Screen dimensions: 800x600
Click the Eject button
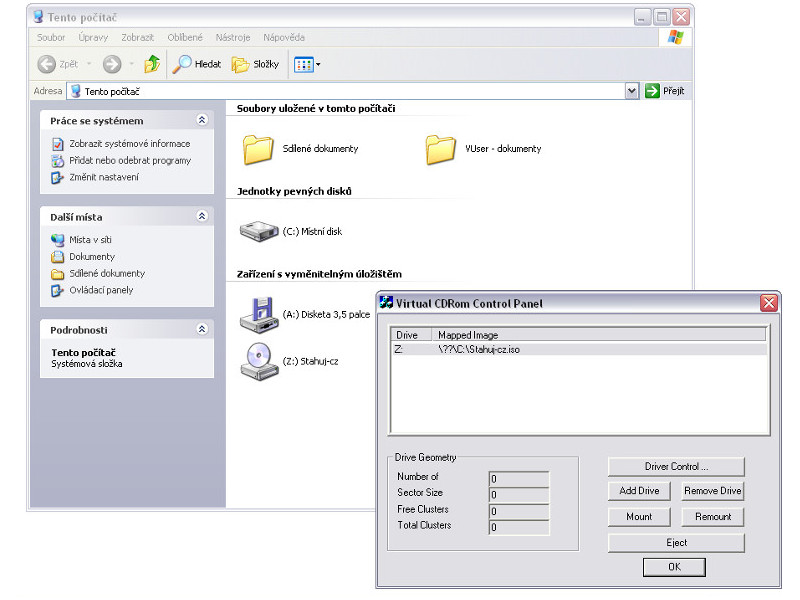tap(676, 543)
